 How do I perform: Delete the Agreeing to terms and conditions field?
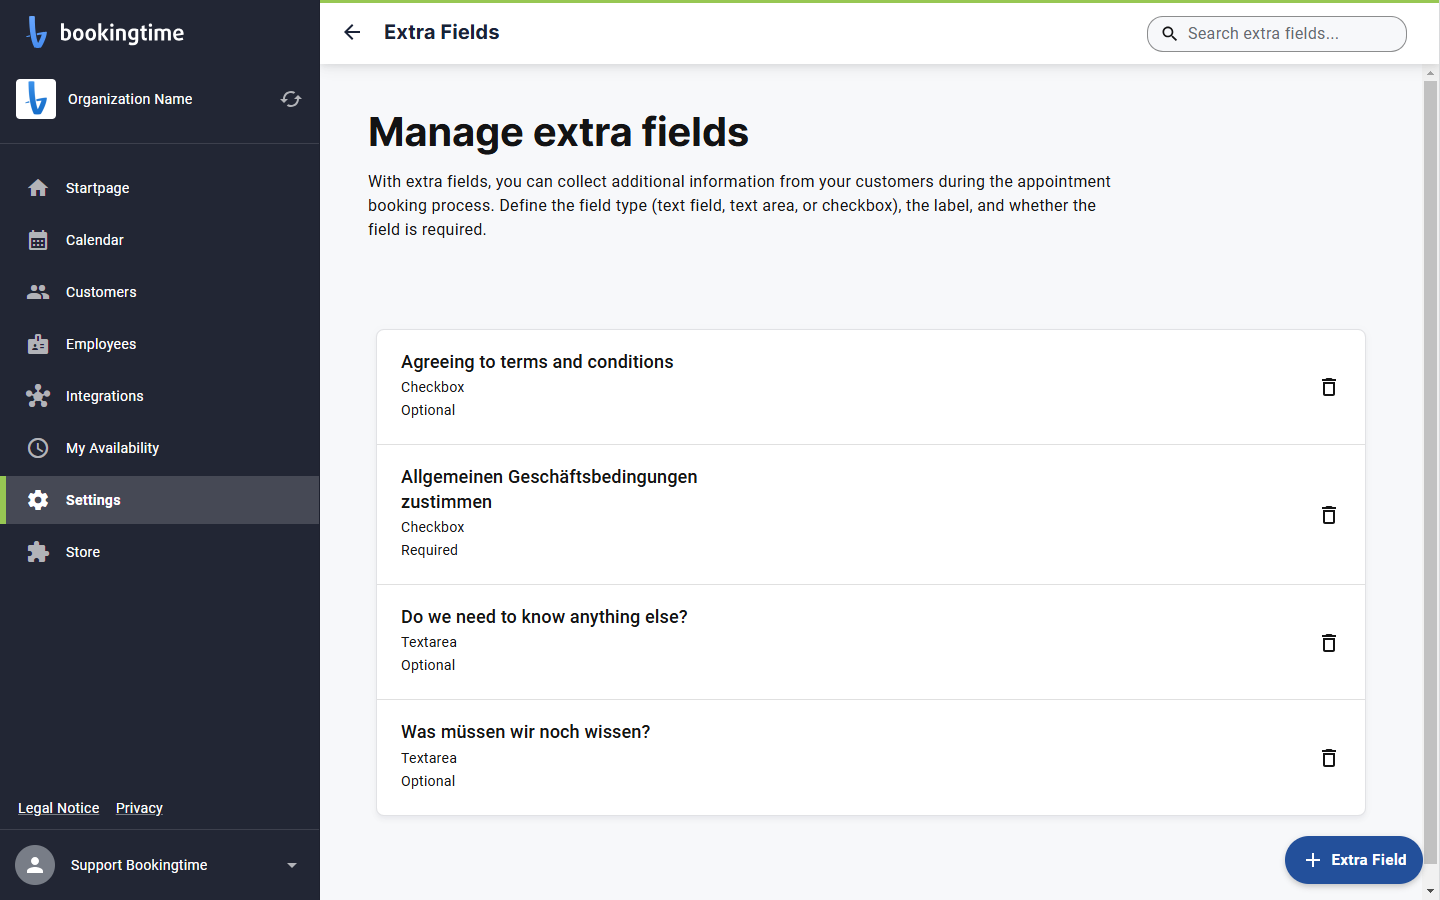tap(1329, 387)
